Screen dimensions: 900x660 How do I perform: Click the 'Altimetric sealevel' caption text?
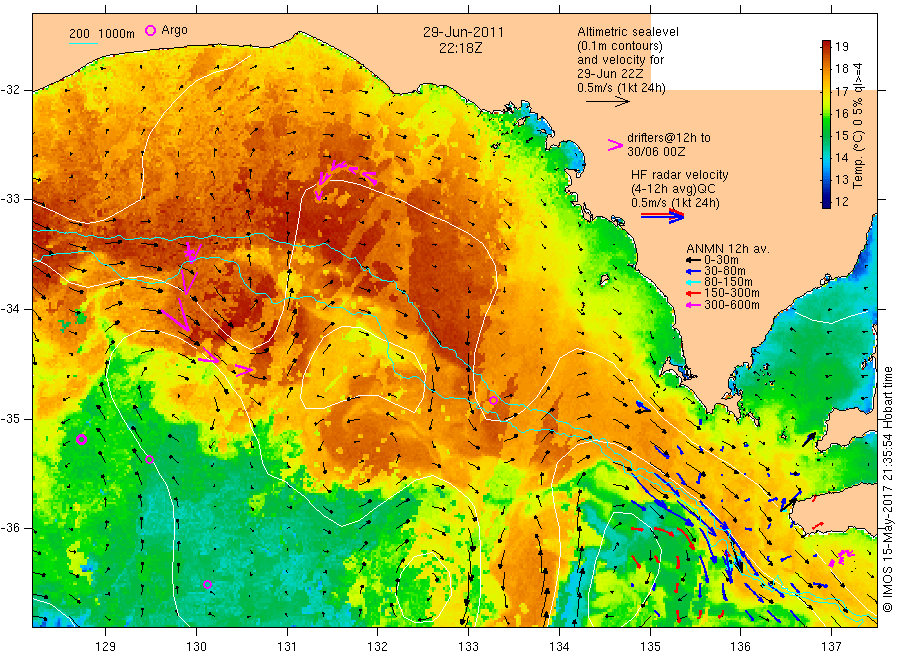pos(628,32)
